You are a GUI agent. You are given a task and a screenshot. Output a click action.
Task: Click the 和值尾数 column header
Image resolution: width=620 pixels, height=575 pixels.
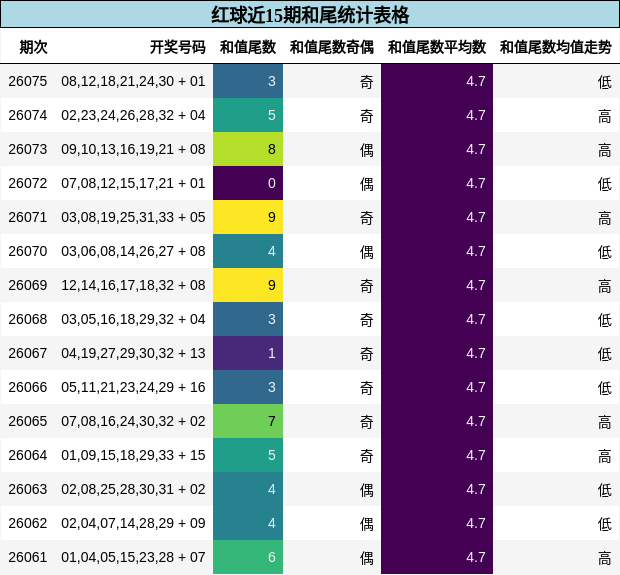point(248,47)
